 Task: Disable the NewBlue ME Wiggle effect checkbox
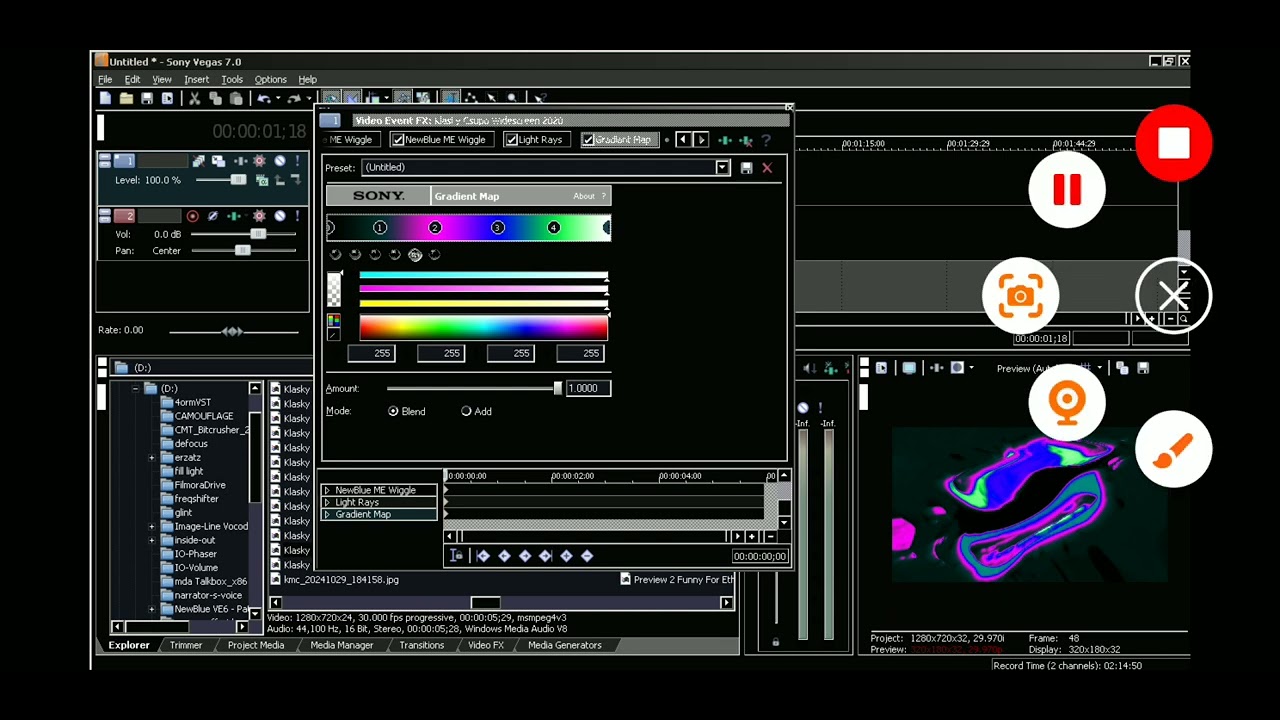398,140
